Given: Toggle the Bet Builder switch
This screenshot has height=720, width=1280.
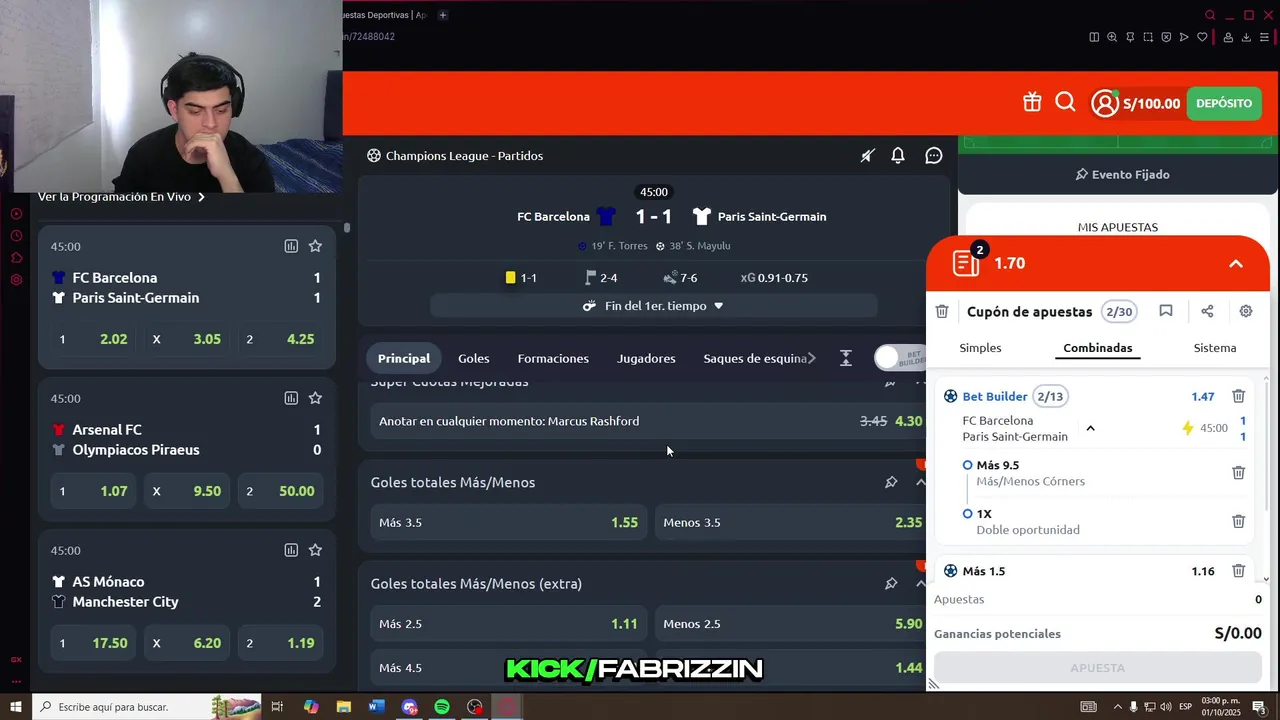Looking at the screenshot, I should point(900,358).
